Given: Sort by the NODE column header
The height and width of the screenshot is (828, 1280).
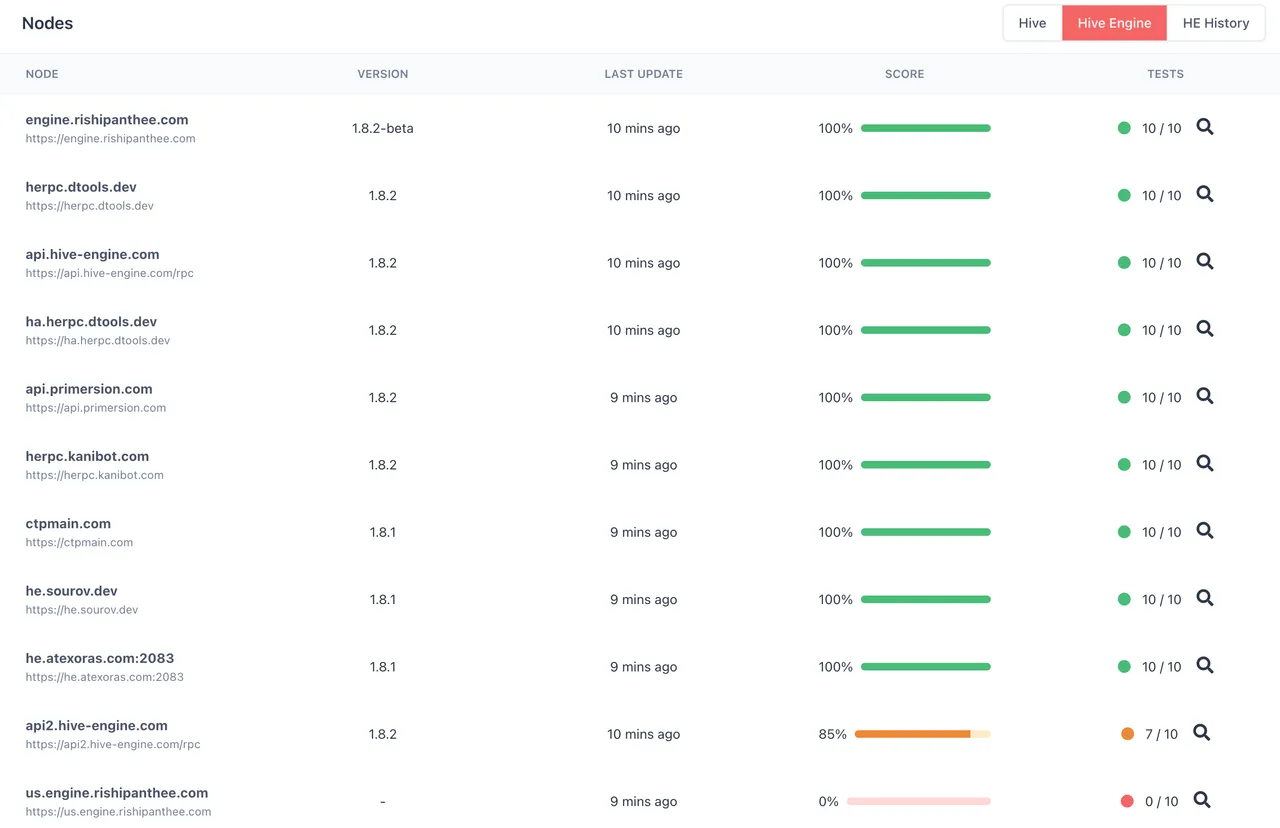Looking at the screenshot, I should [x=42, y=74].
